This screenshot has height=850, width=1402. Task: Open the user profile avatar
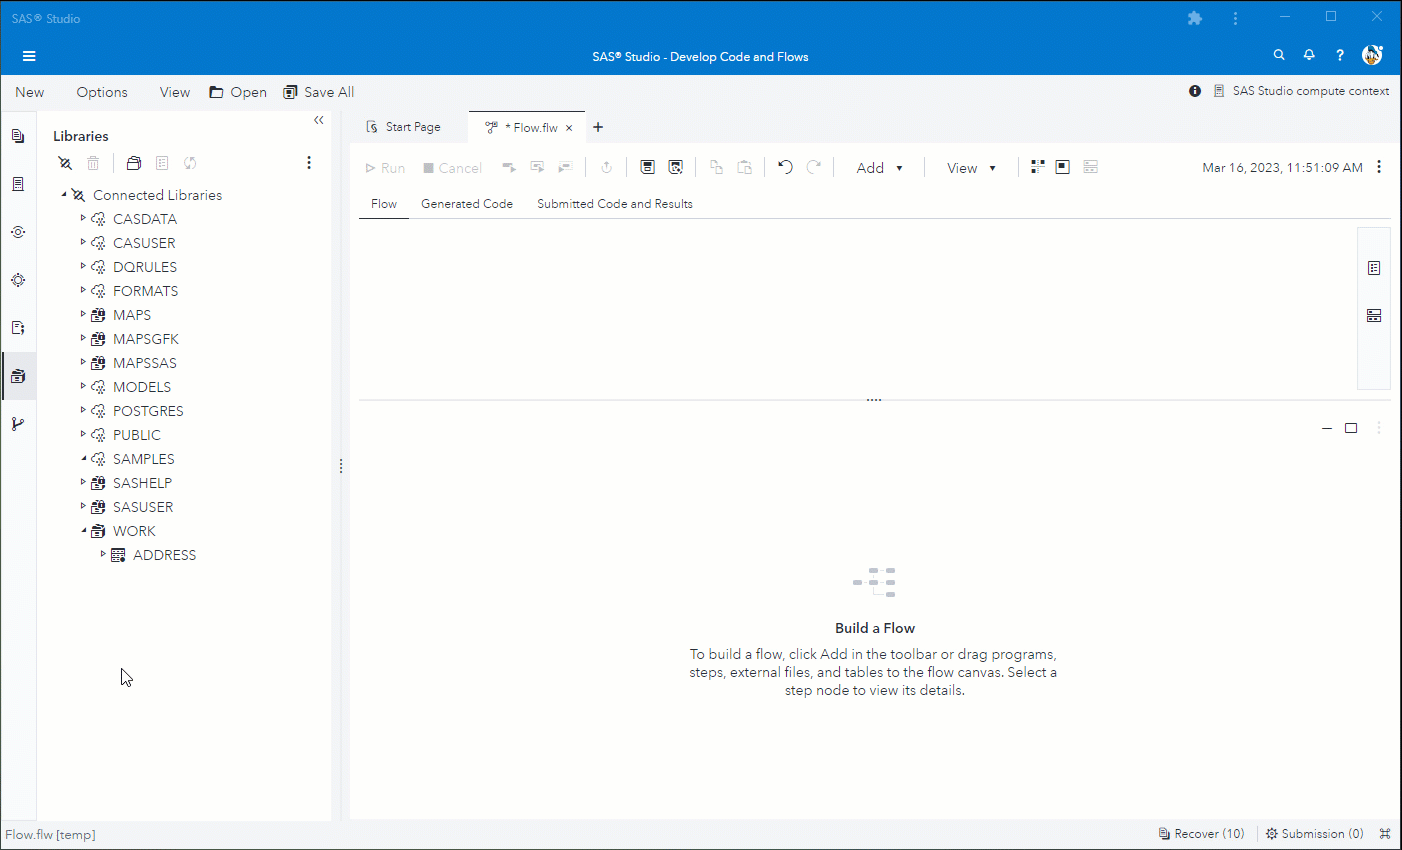click(x=1372, y=55)
